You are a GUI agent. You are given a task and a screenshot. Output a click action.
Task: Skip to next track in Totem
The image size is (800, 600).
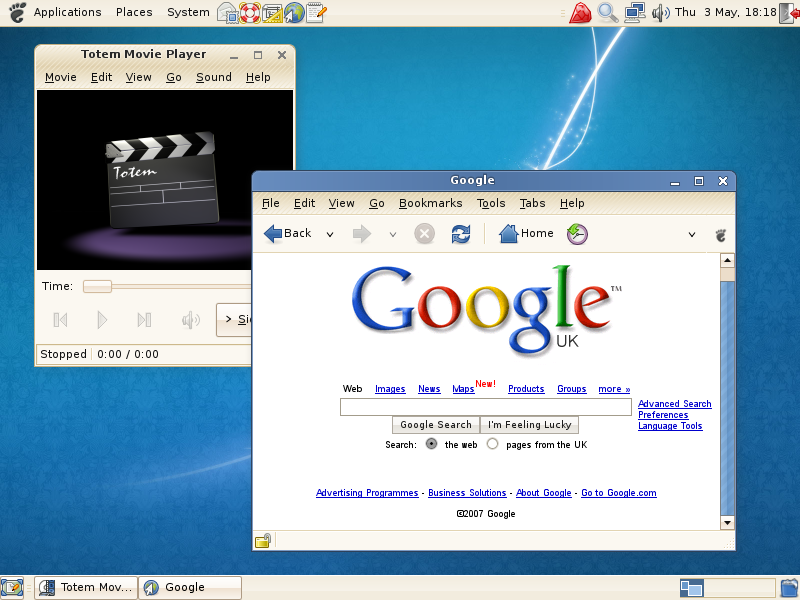(x=144, y=320)
